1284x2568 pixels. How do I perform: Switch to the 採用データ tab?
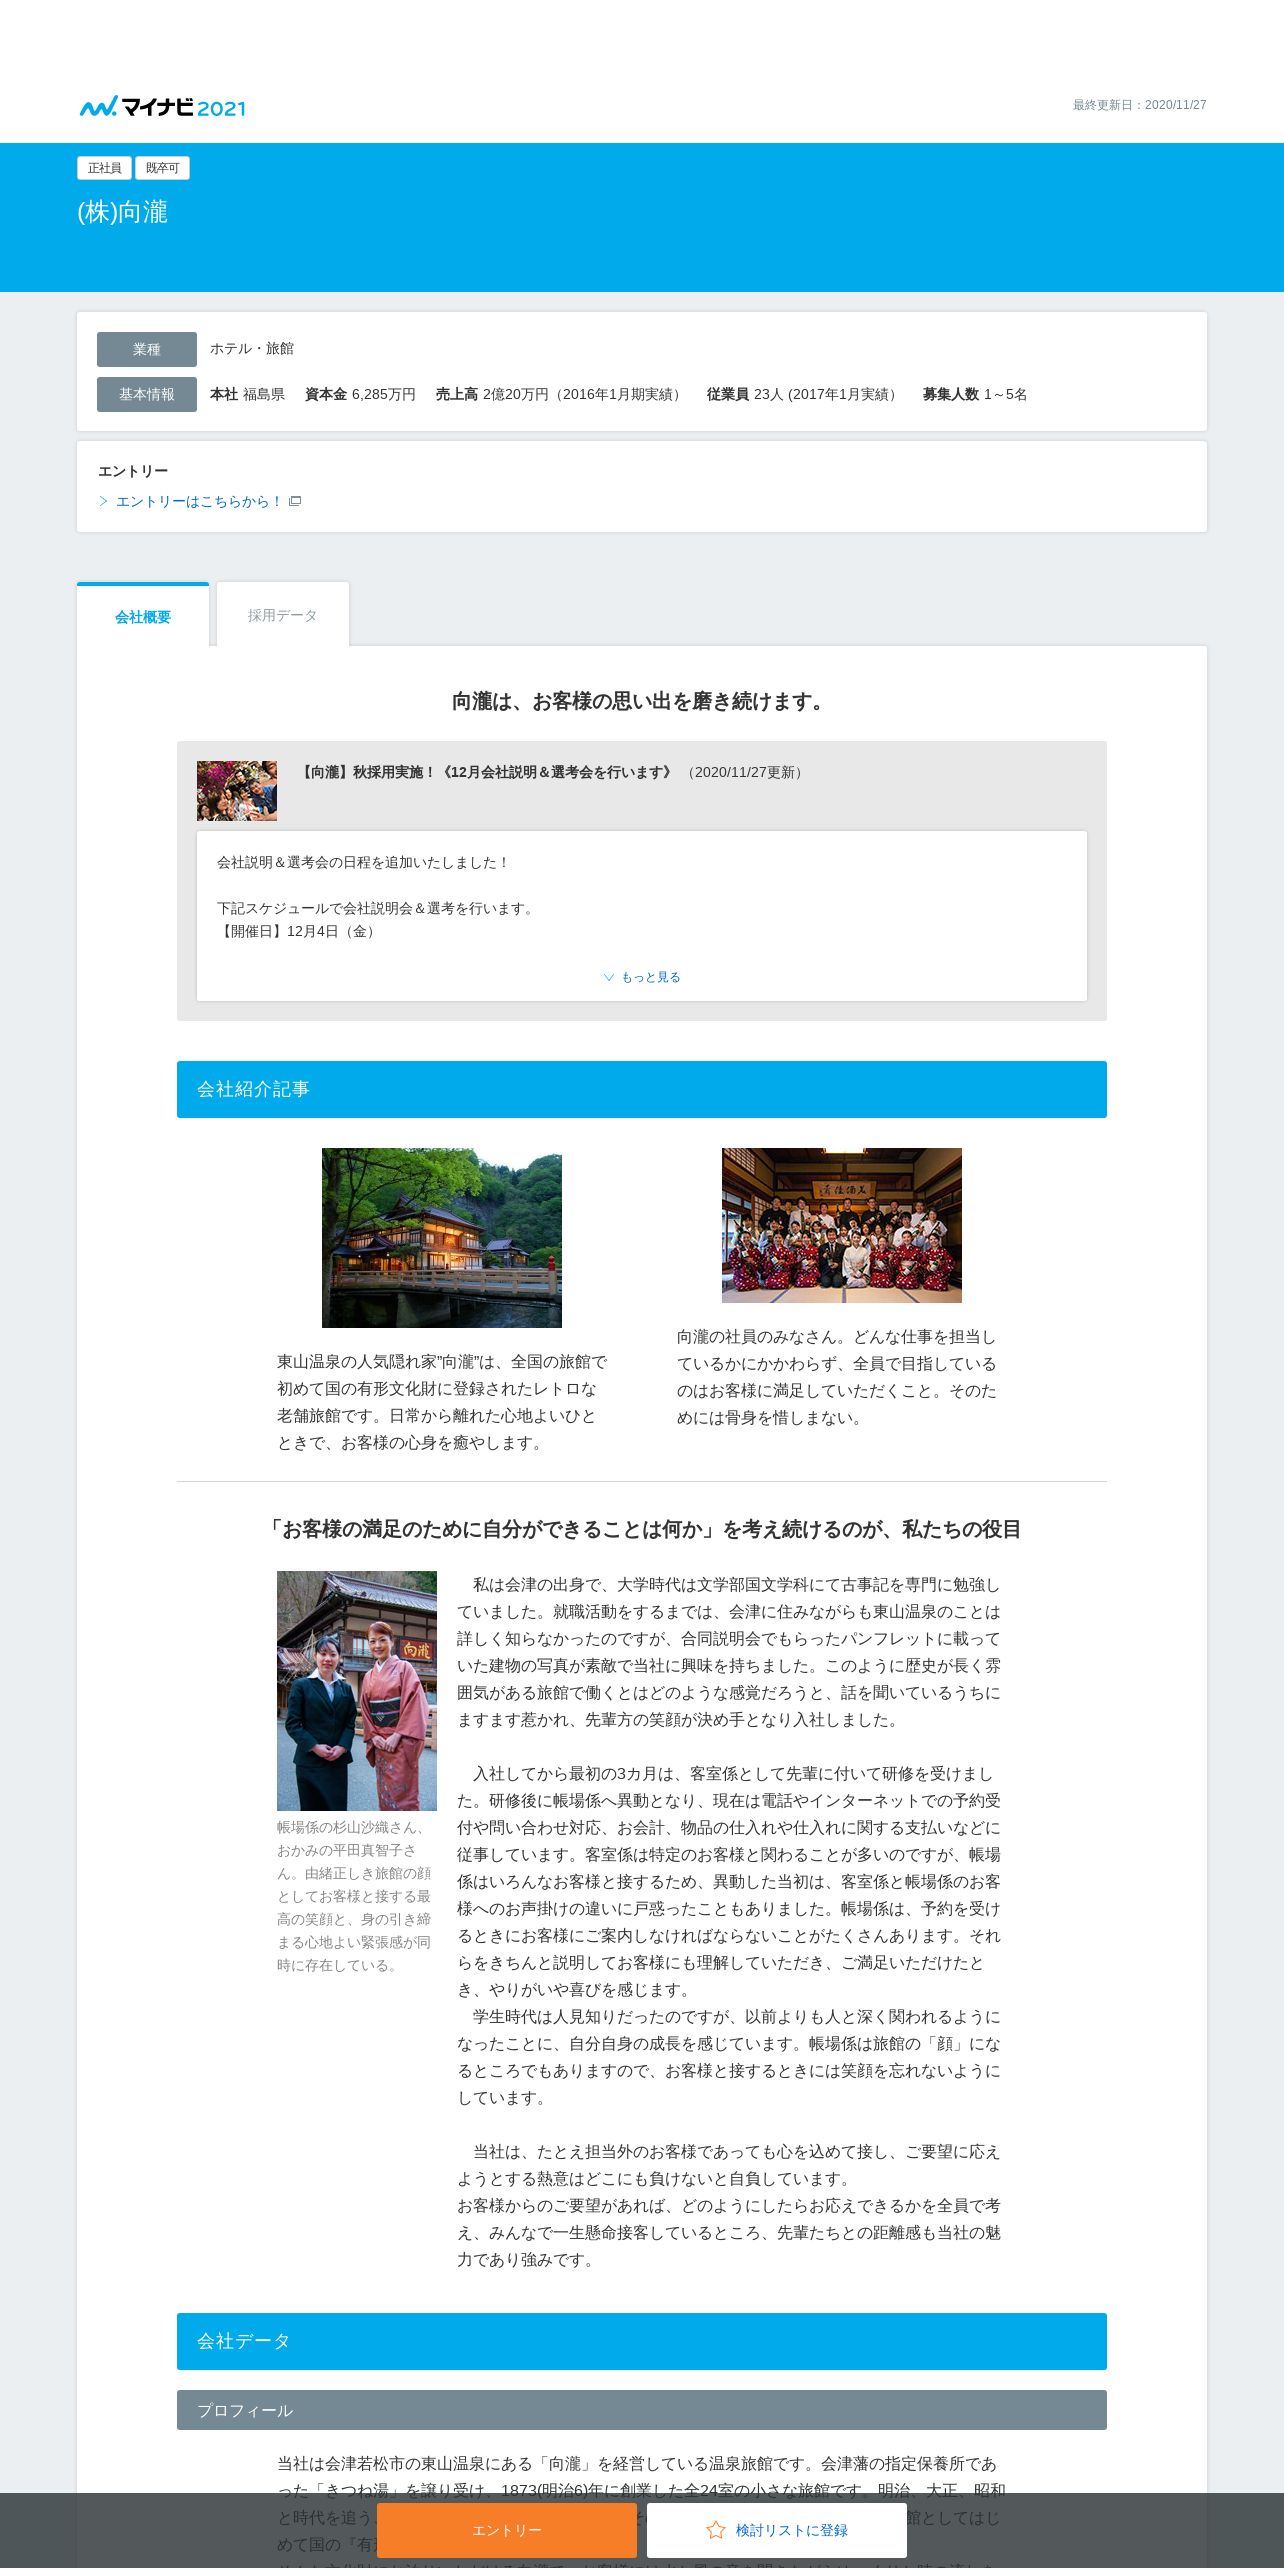[x=283, y=615]
